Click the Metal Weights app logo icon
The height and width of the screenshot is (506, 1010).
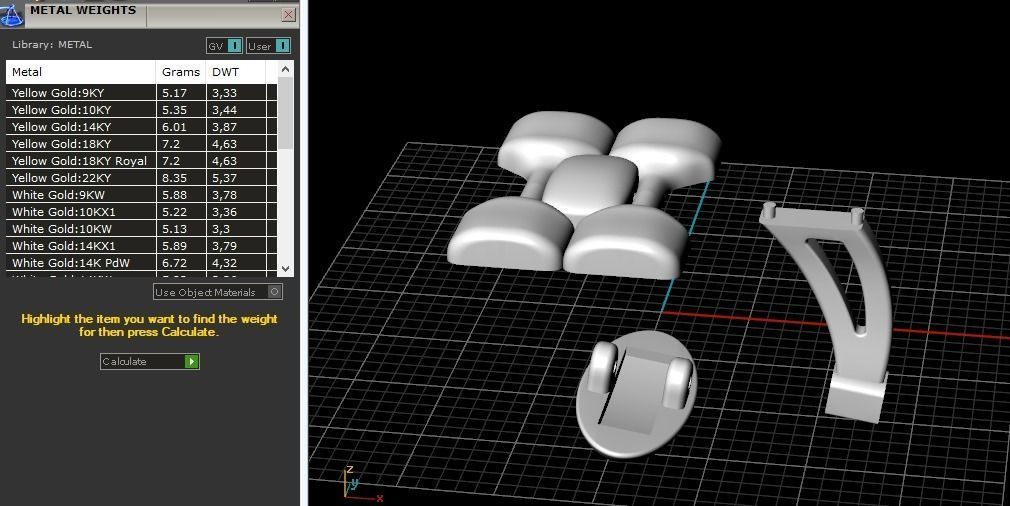point(12,14)
